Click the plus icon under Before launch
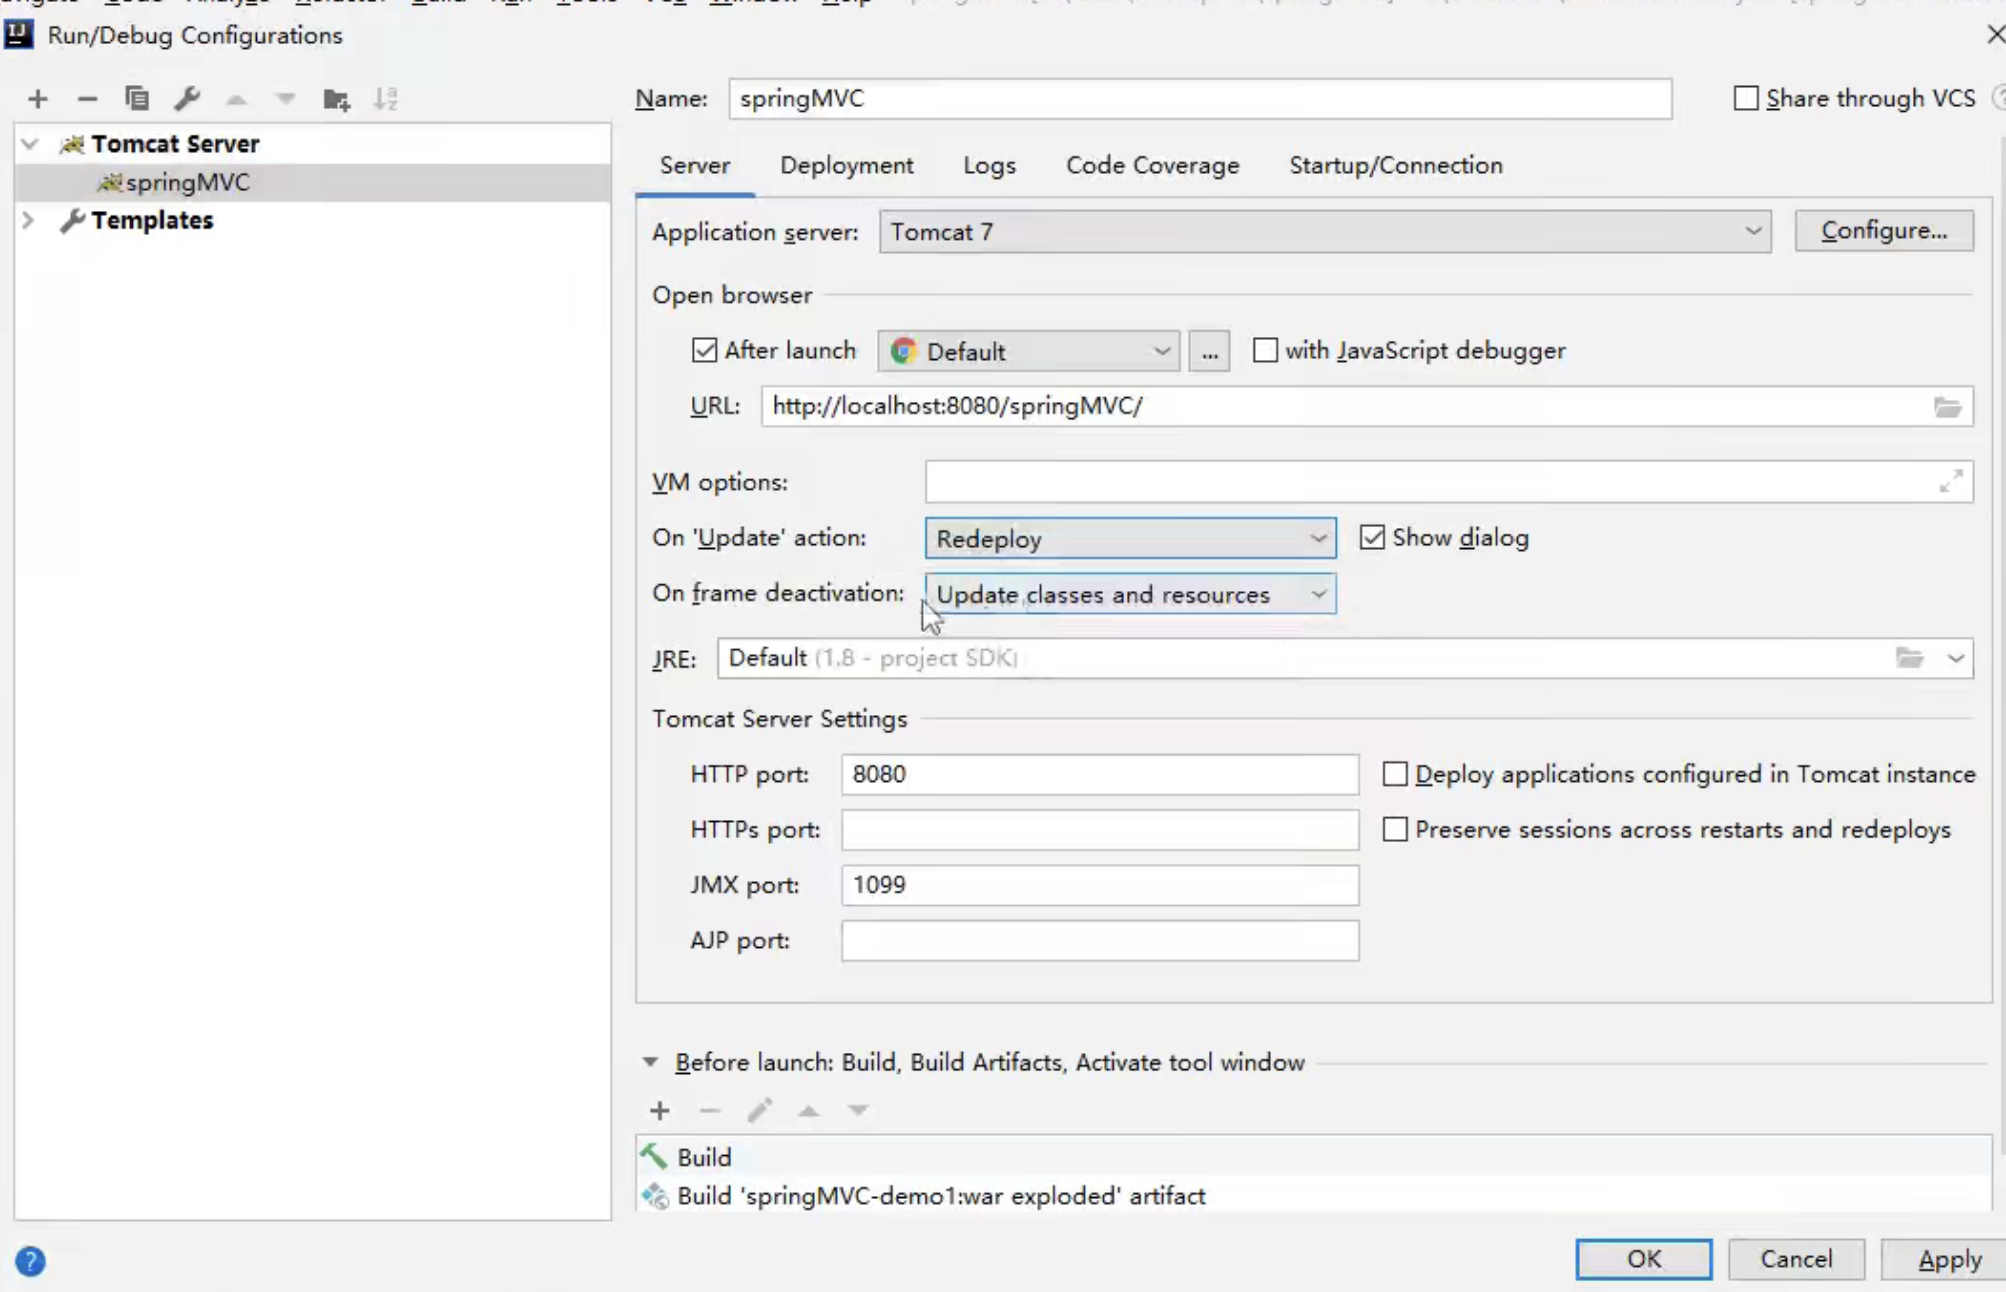Viewport: 2006px width, 1292px height. pyautogui.click(x=660, y=1111)
